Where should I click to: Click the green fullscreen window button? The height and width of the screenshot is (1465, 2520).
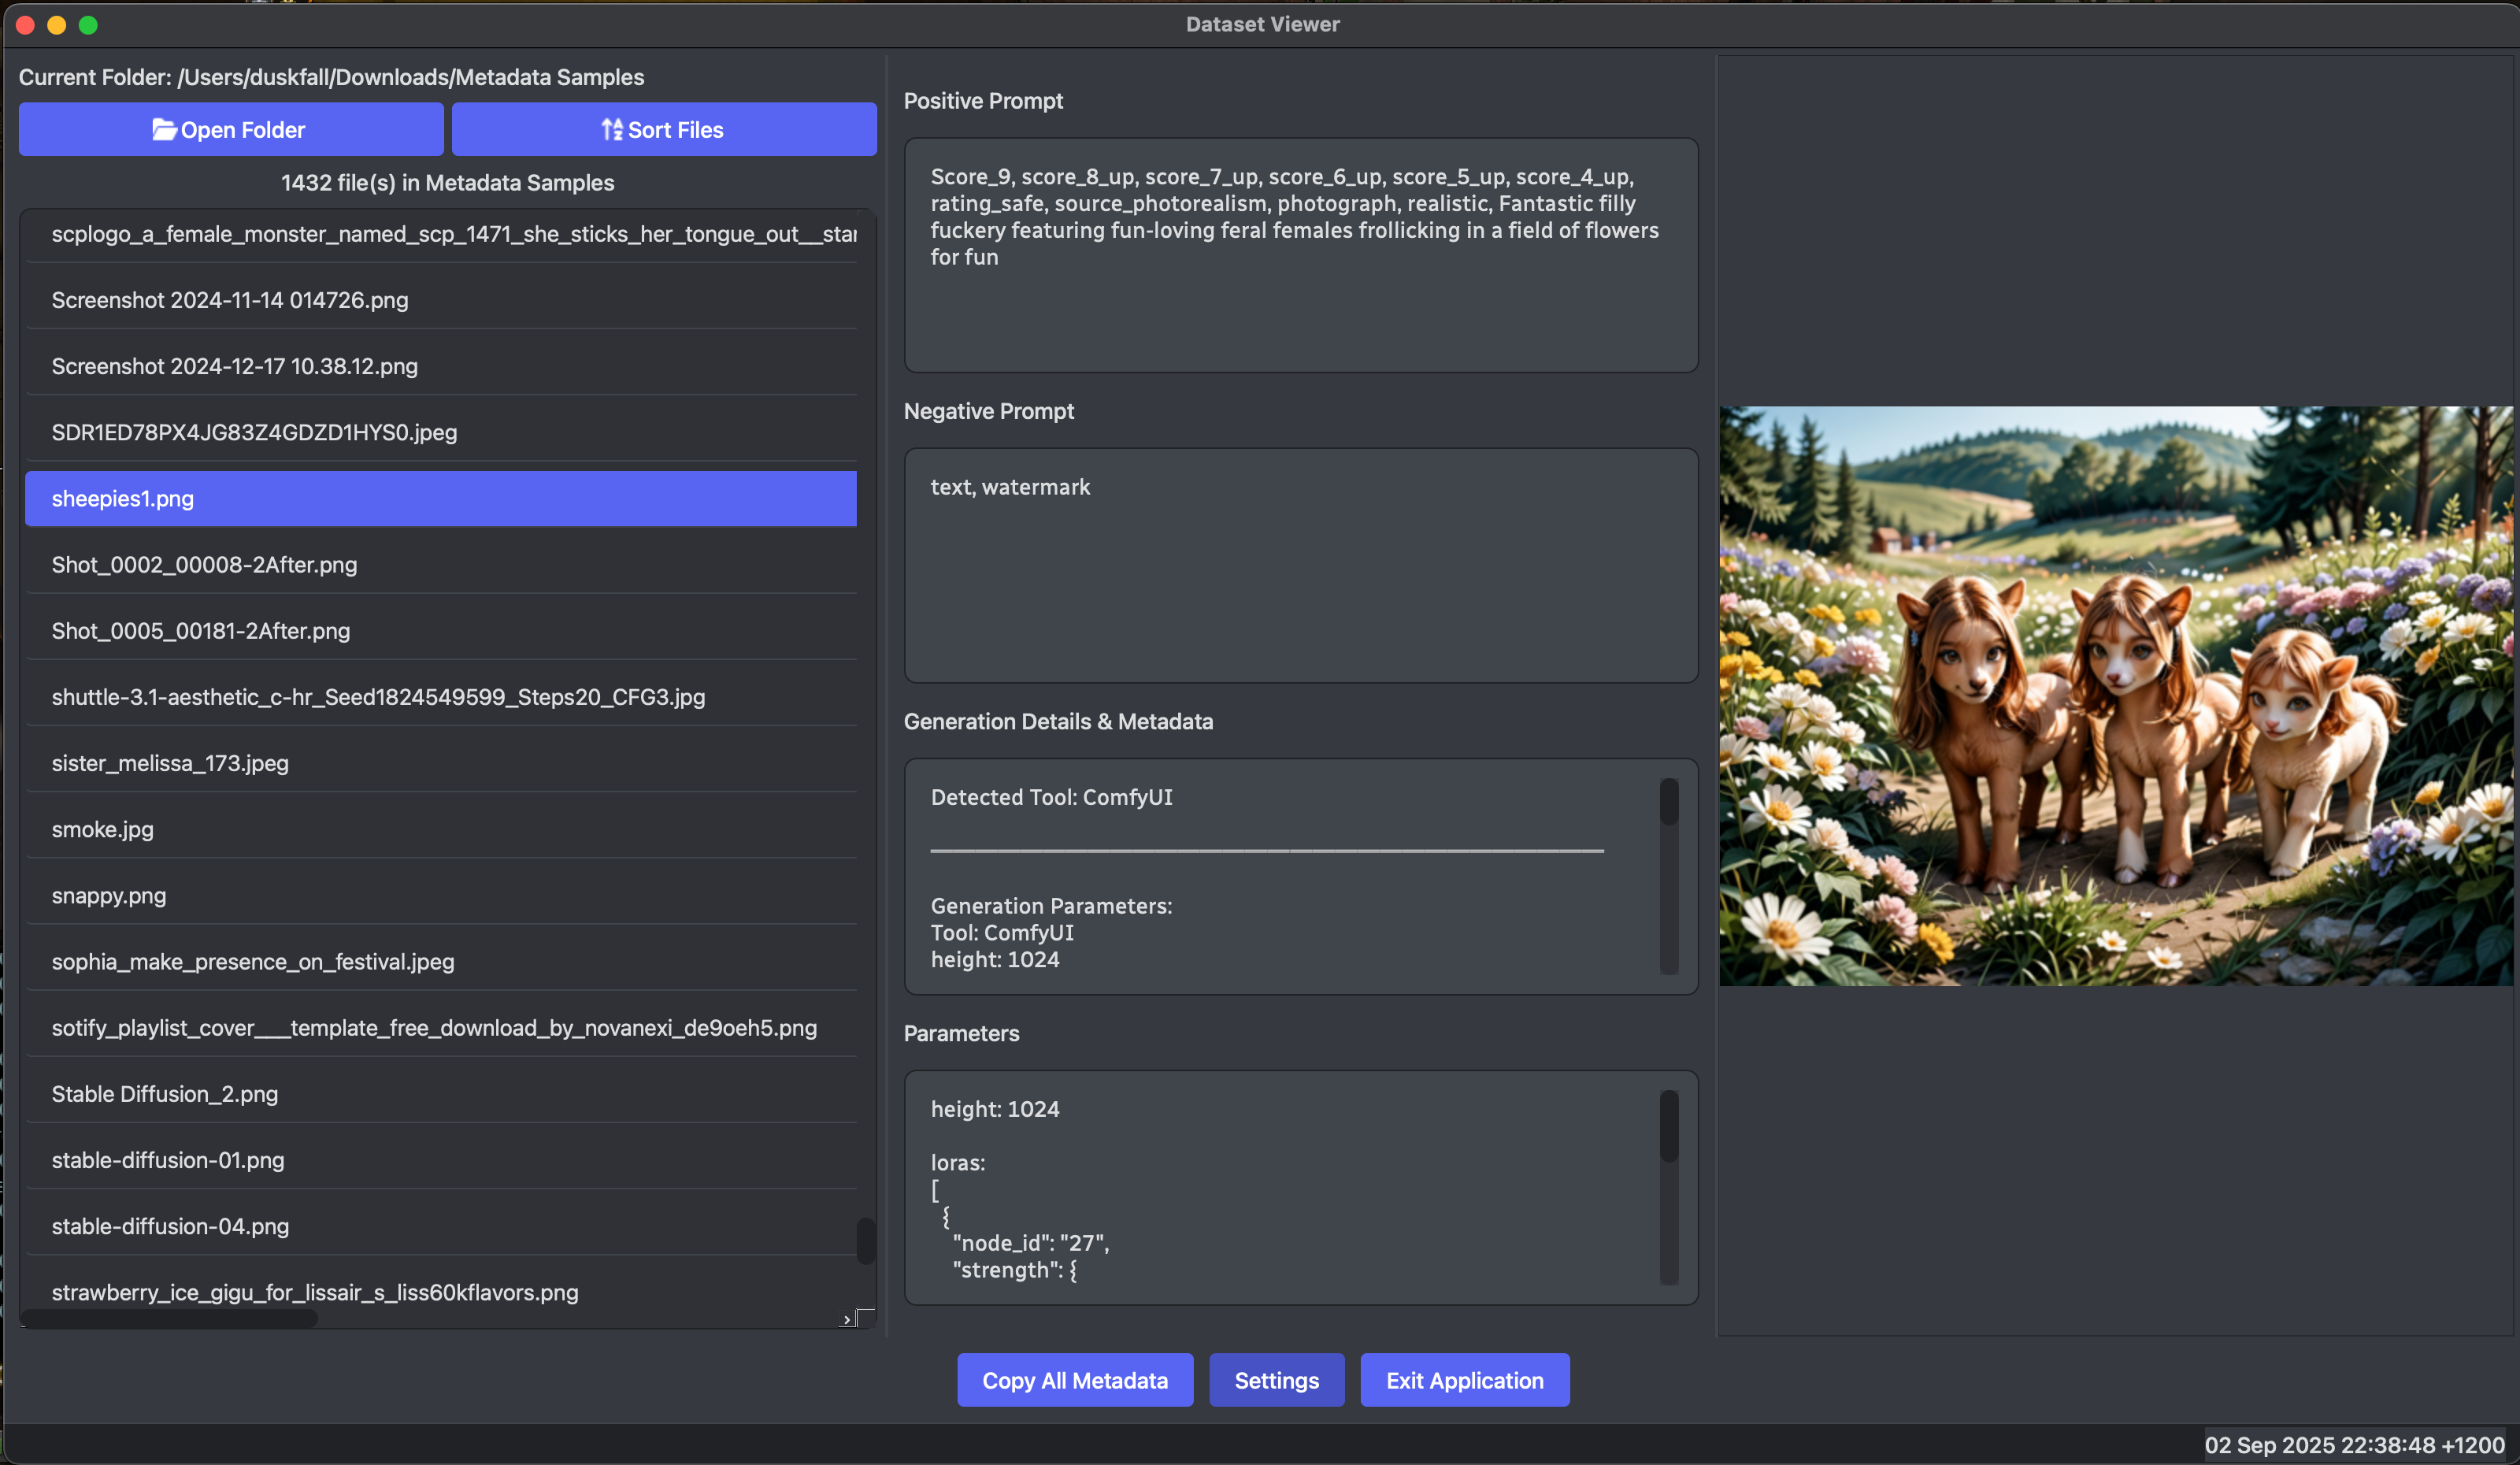[x=88, y=25]
